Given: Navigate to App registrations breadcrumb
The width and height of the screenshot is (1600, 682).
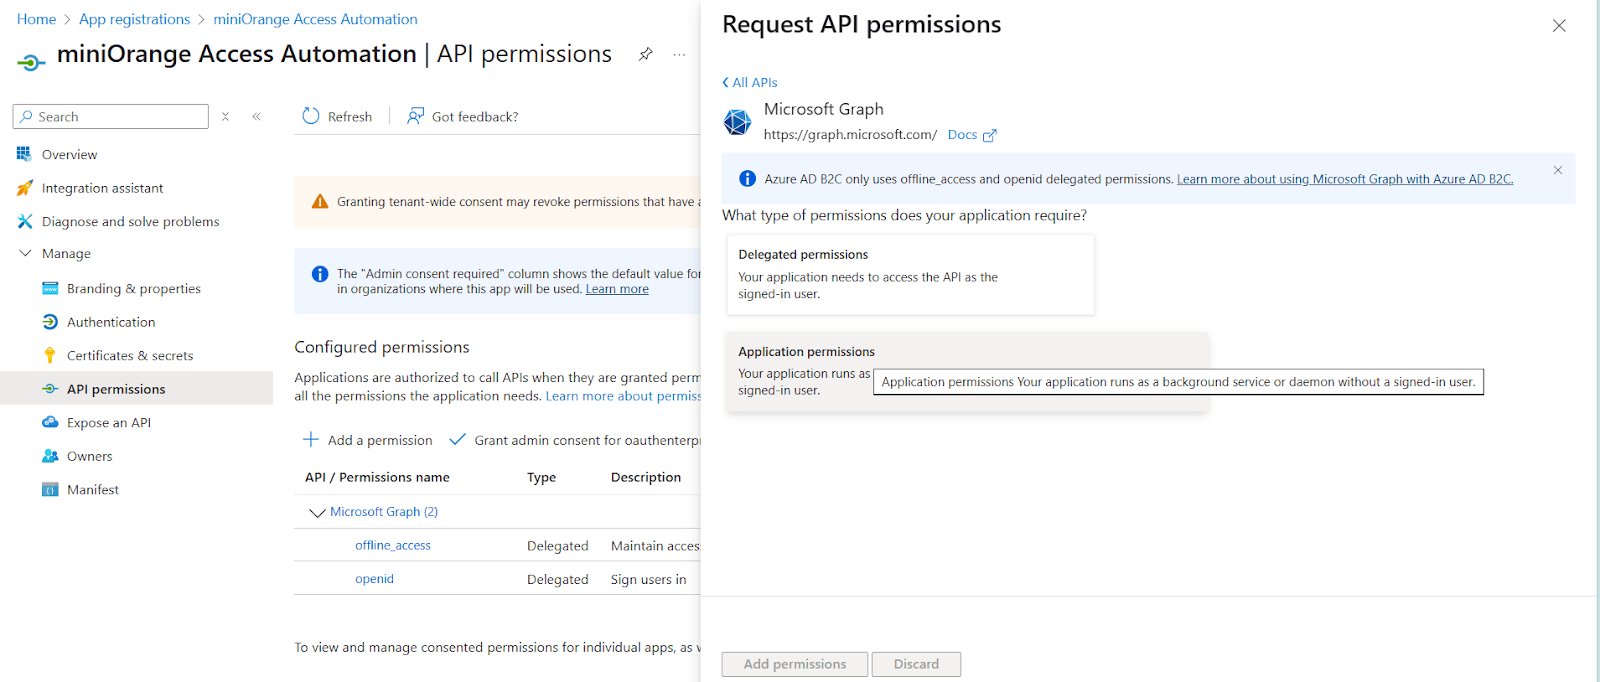Looking at the screenshot, I should (x=134, y=19).
